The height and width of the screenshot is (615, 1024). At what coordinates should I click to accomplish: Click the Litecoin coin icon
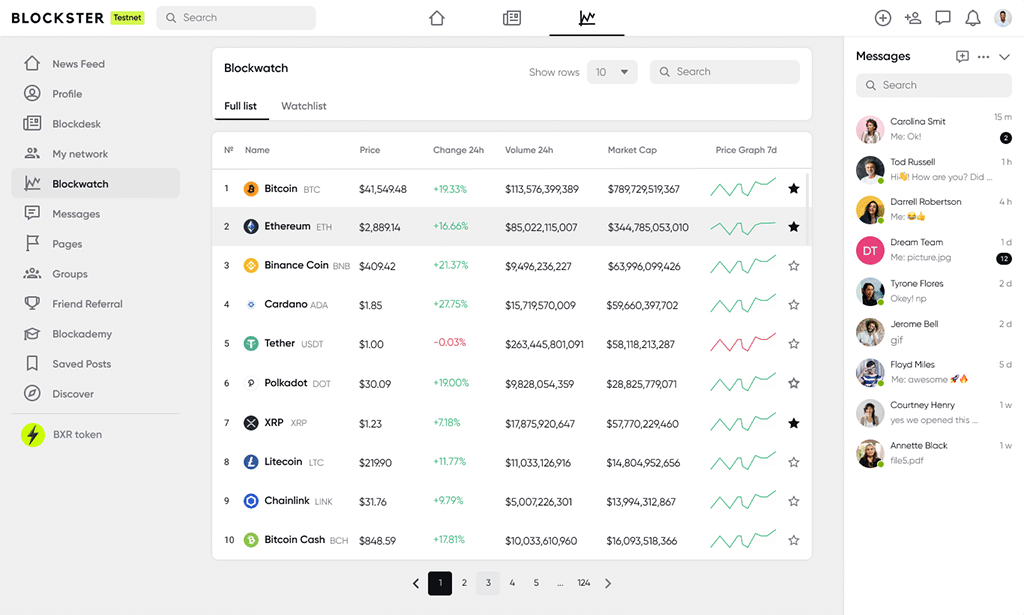point(251,462)
